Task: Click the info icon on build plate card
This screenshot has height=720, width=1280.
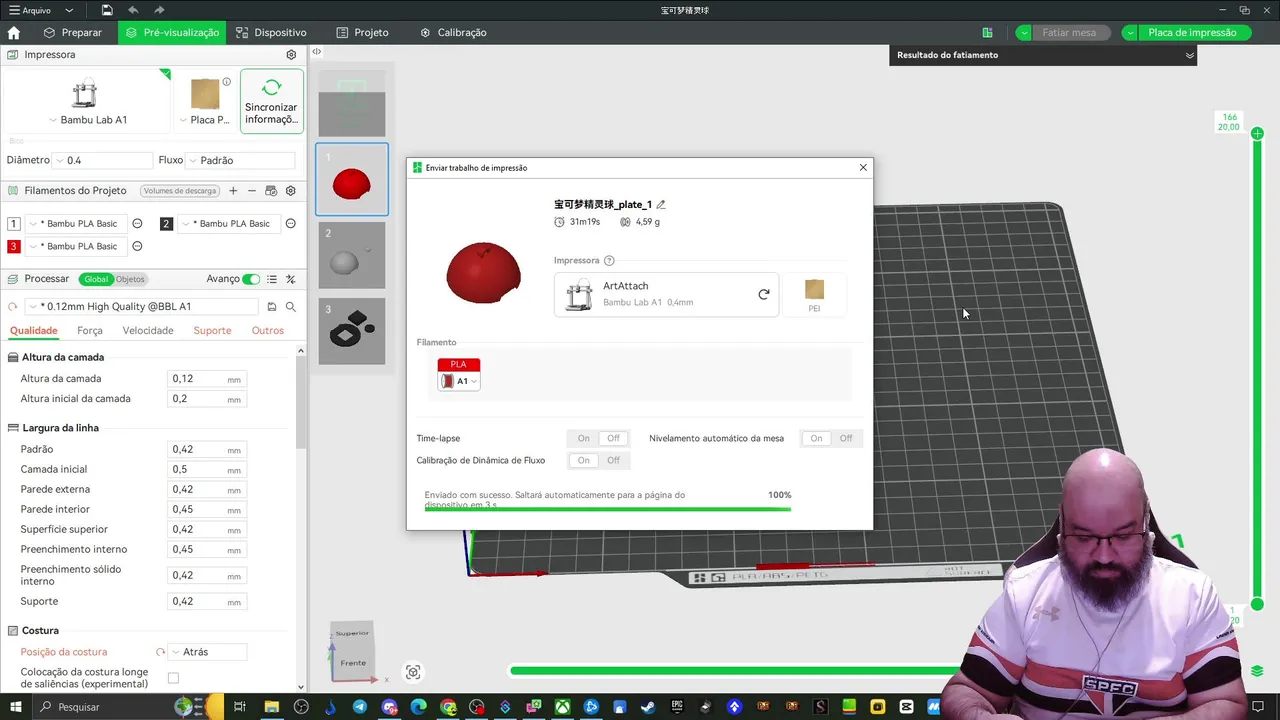Action: [x=227, y=82]
